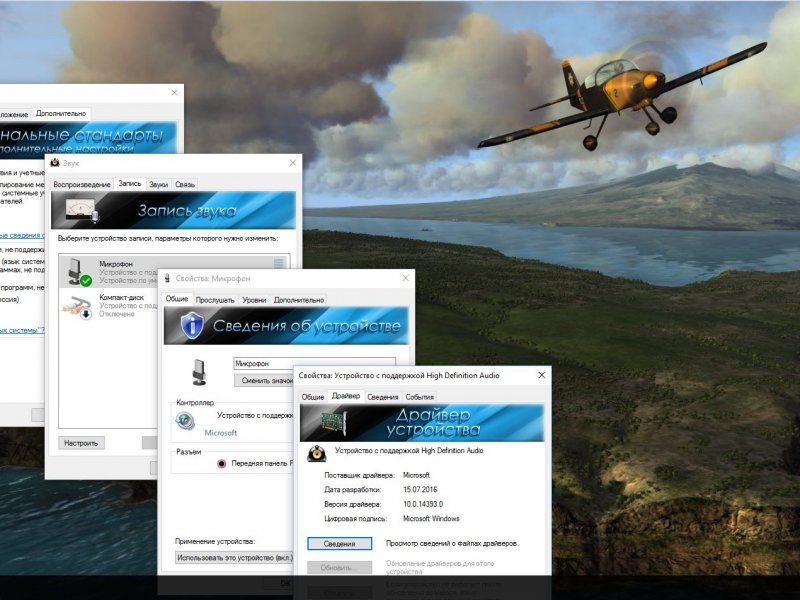Close the Звук window

click(292, 163)
